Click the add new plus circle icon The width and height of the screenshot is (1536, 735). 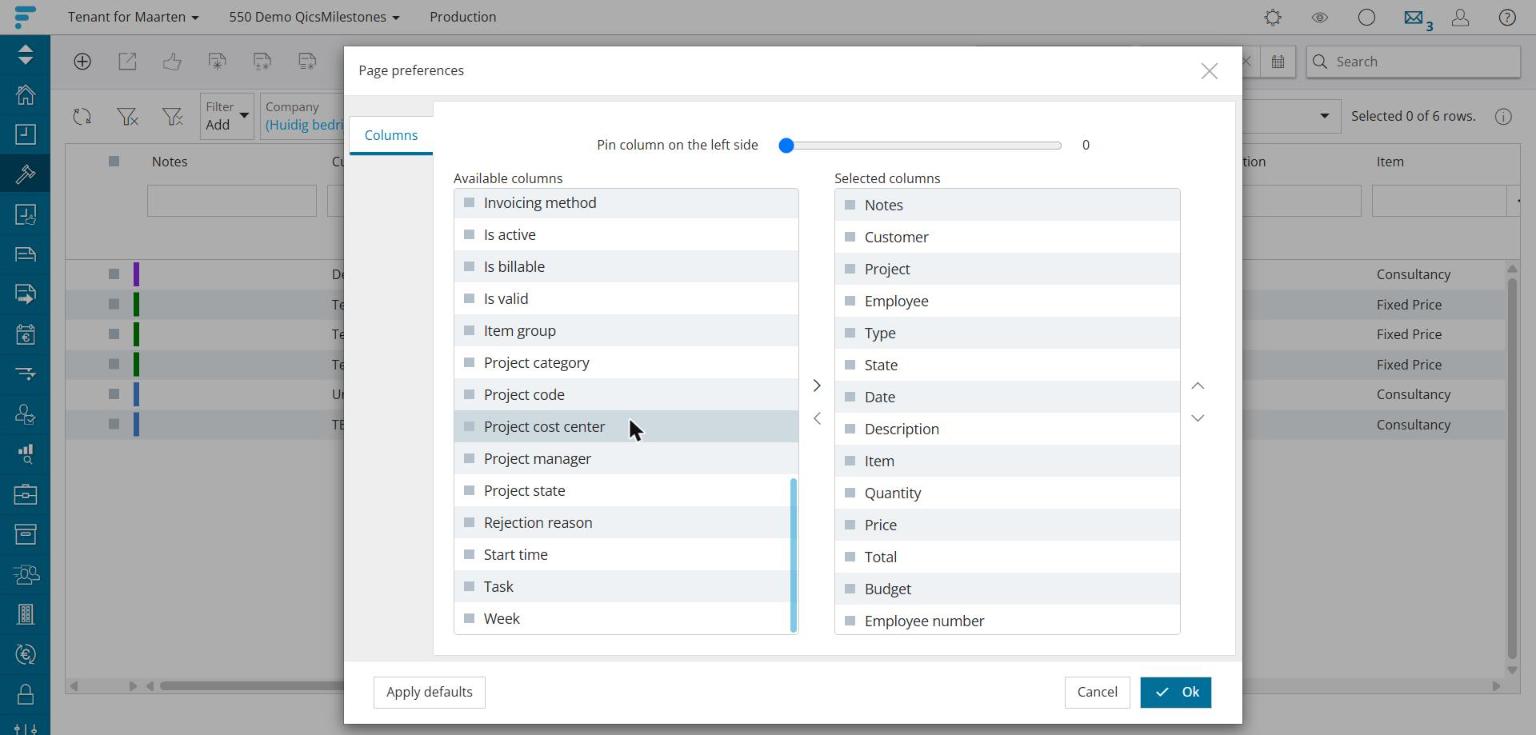pos(82,61)
